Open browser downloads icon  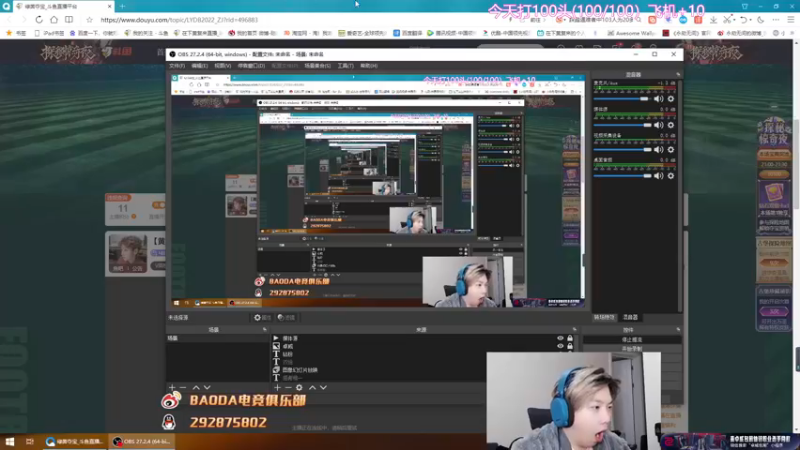click(713, 20)
